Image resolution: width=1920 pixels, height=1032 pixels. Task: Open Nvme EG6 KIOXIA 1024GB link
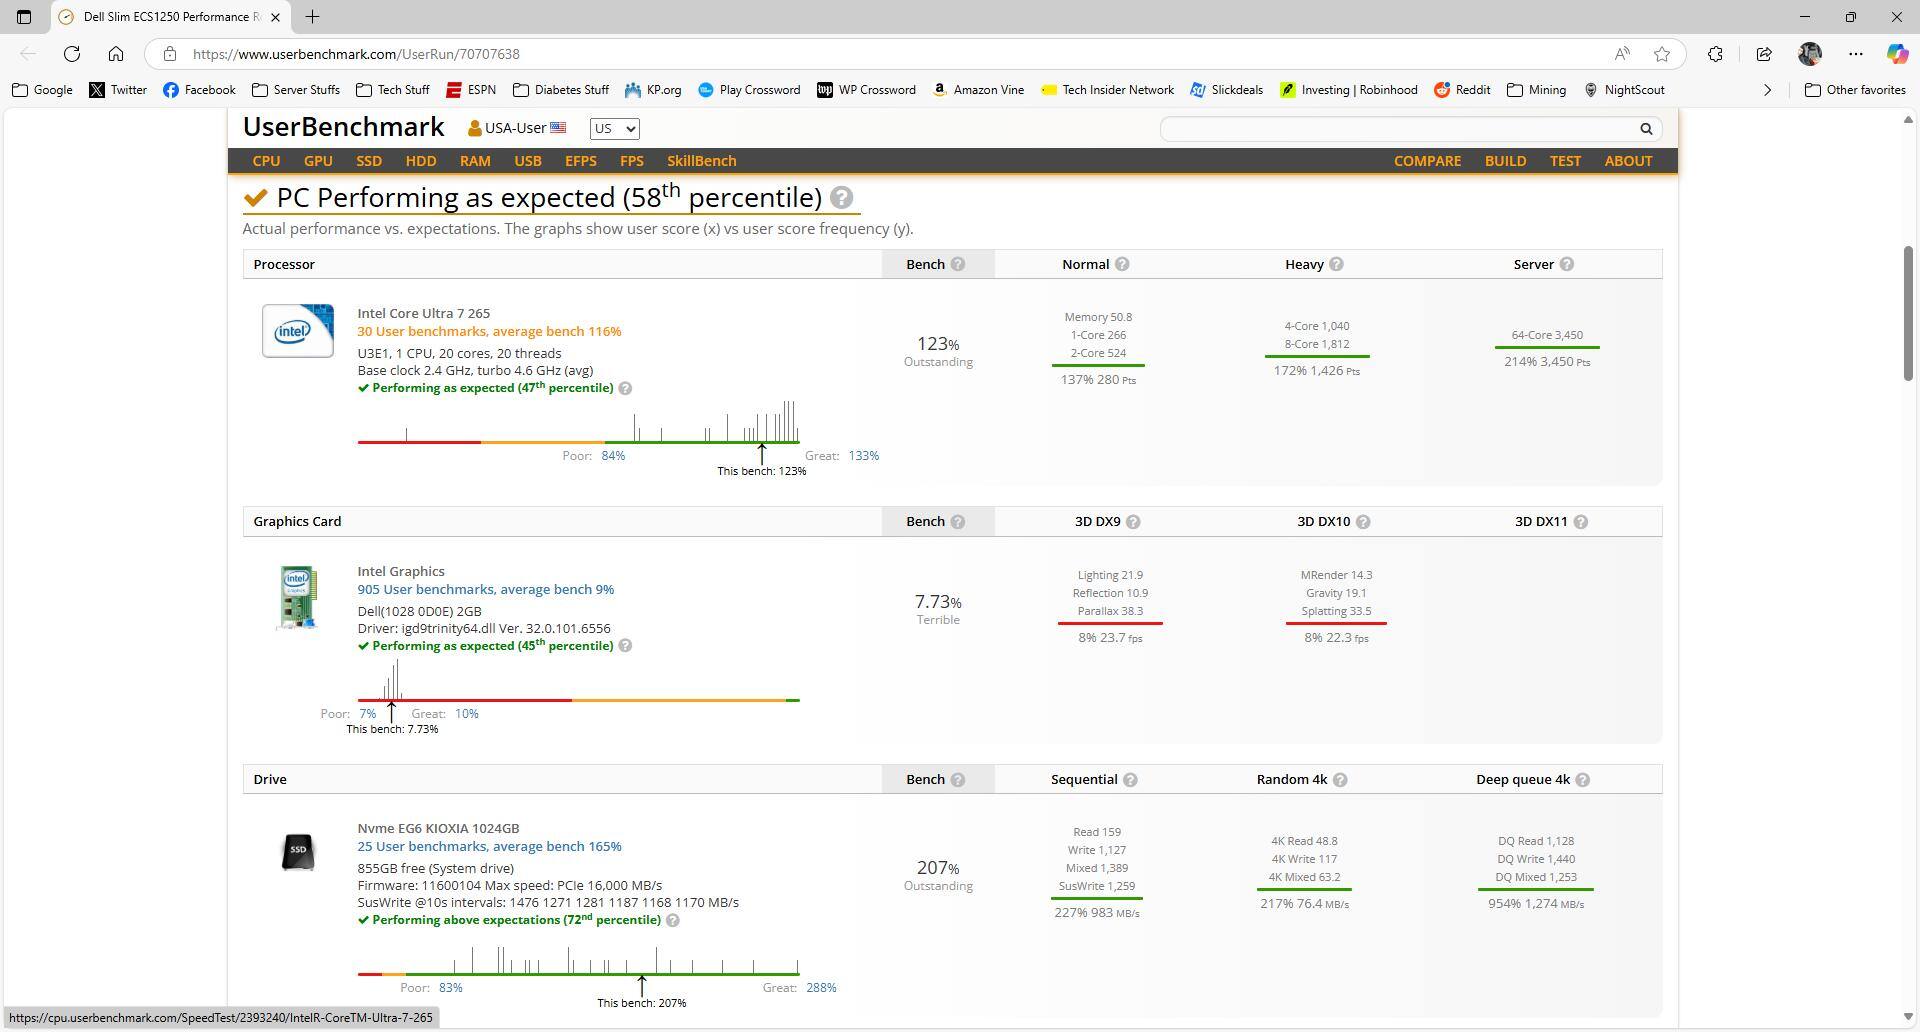click(438, 829)
